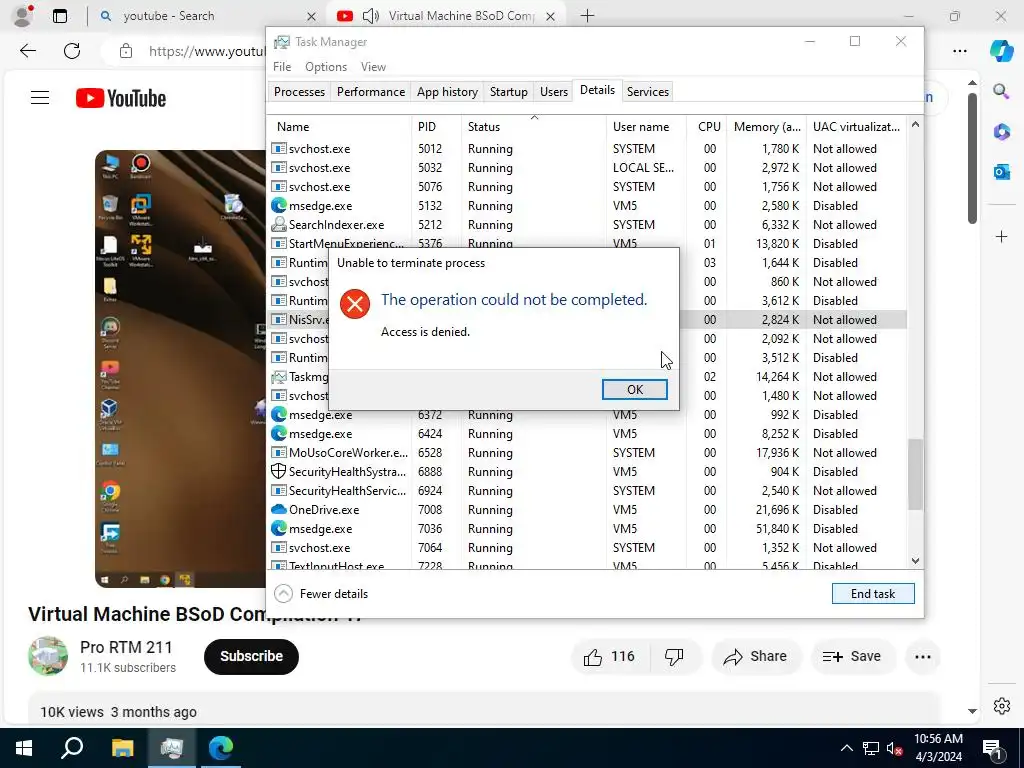Open a new Edge tab
1024x768 pixels.
click(587, 16)
